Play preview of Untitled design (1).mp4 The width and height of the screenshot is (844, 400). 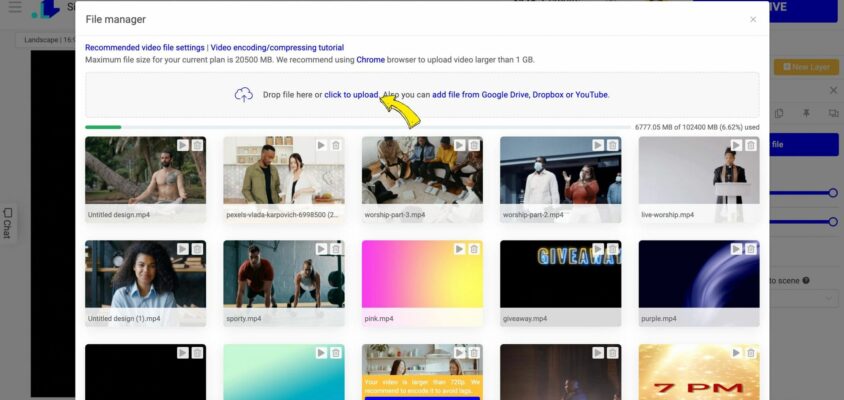tap(183, 249)
